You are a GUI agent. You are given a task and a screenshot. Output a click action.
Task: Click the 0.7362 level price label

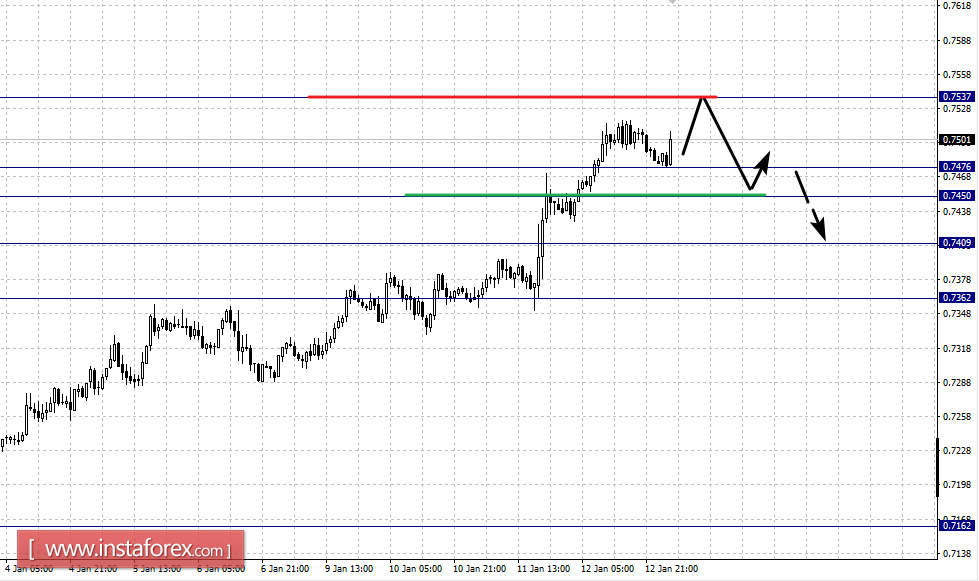tap(957, 298)
